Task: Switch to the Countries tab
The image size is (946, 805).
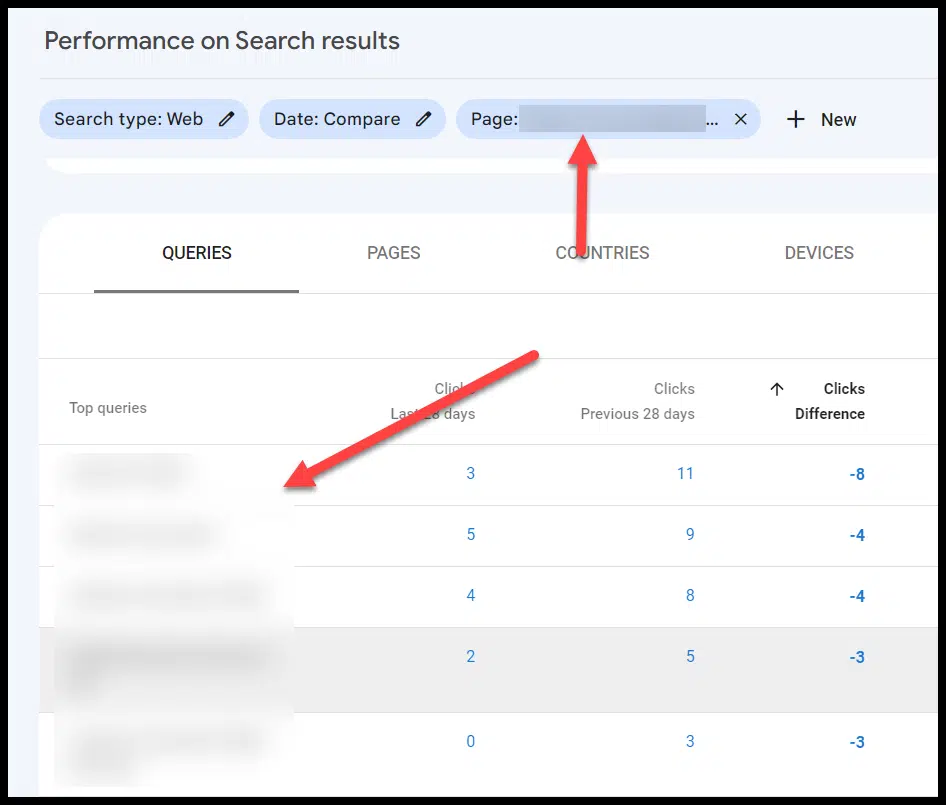Action: (x=602, y=253)
